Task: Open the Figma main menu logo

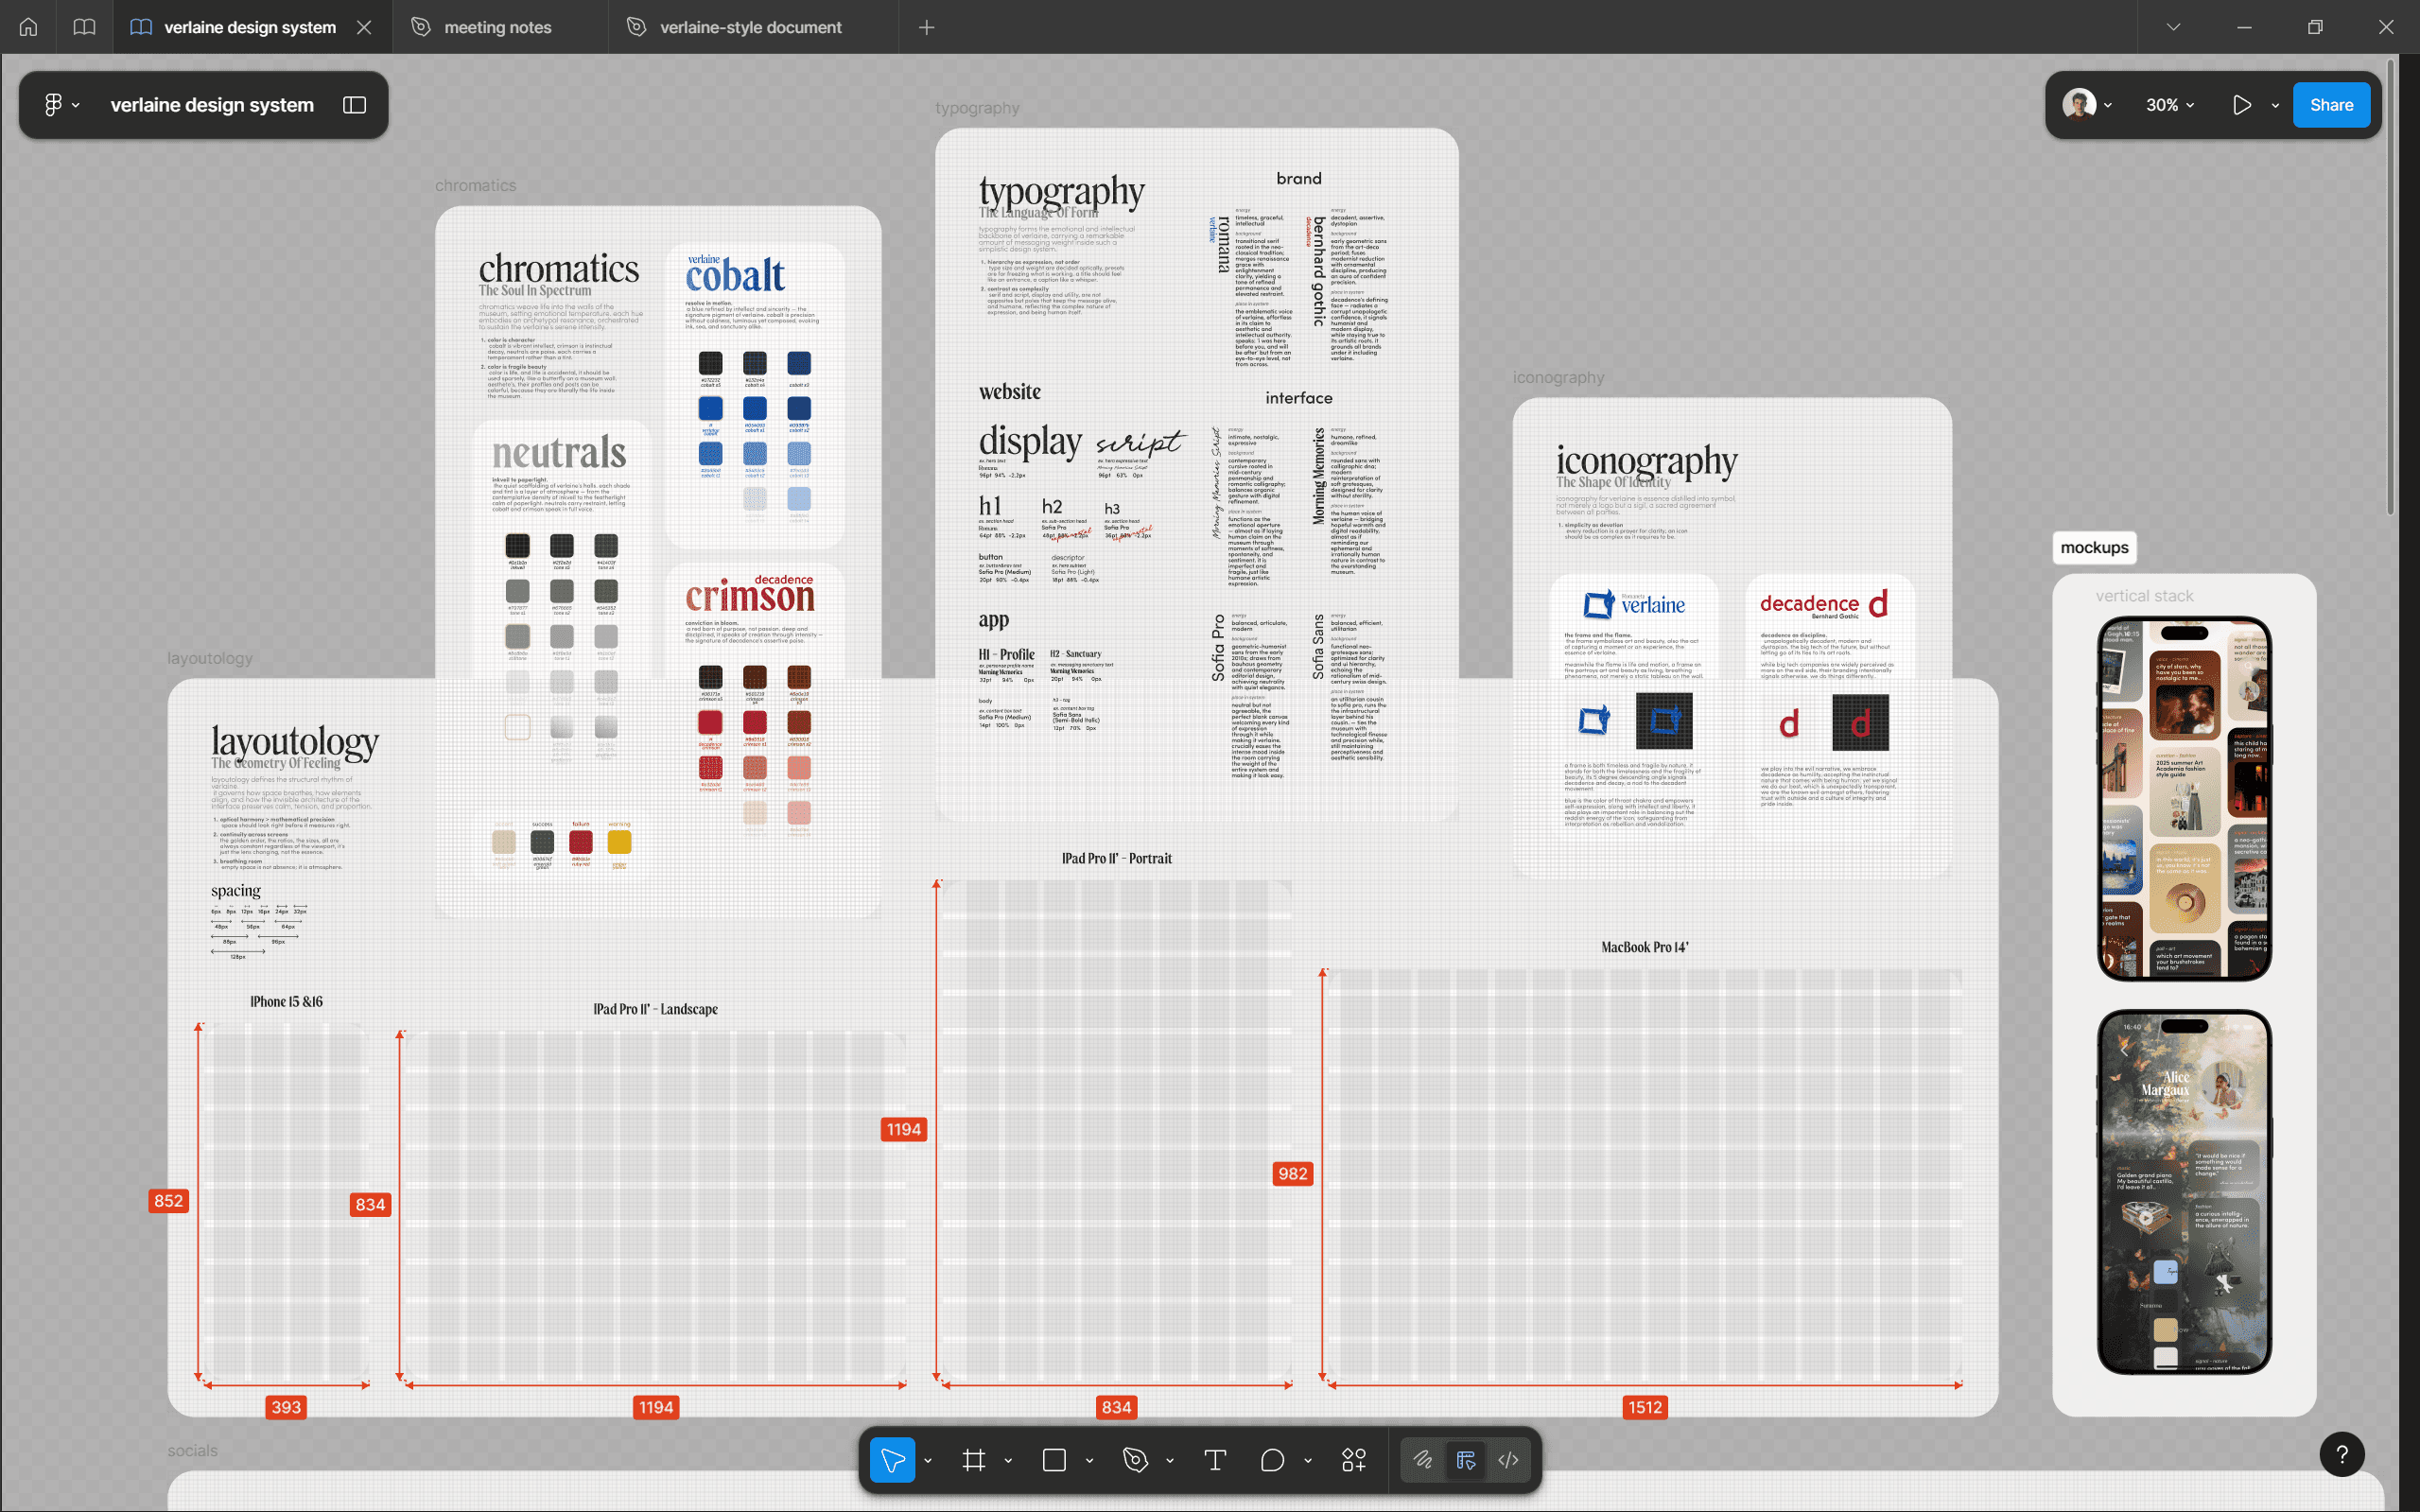Action: click(x=54, y=105)
